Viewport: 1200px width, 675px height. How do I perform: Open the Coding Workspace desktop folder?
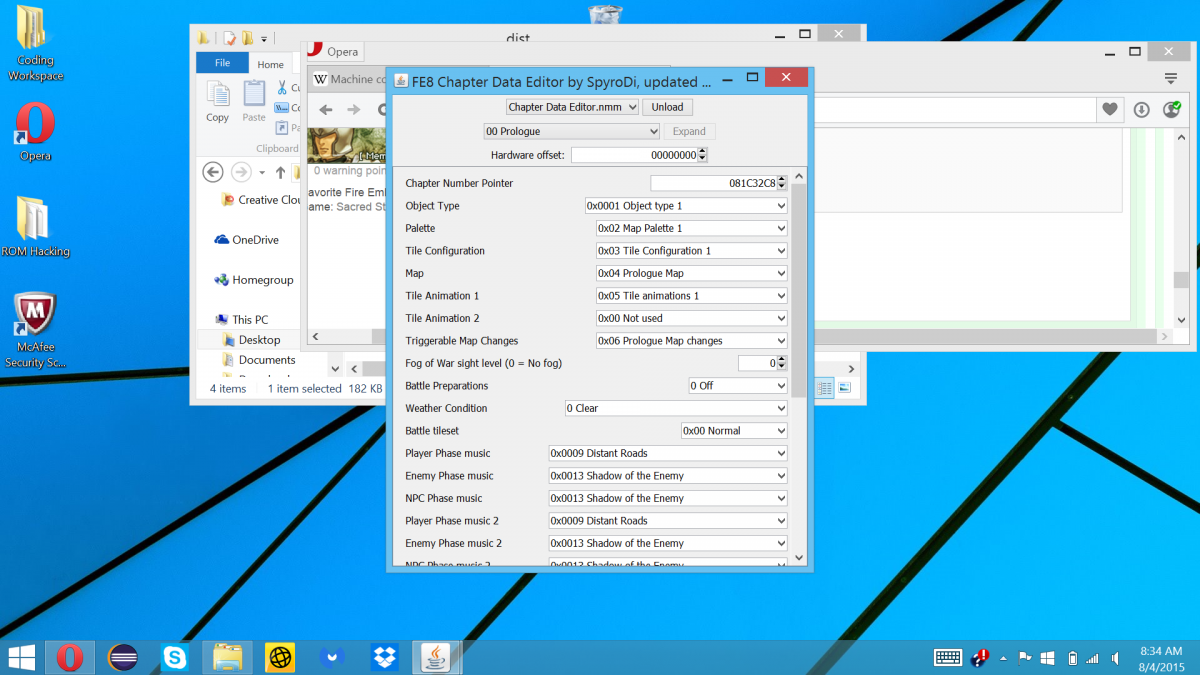(35, 44)
